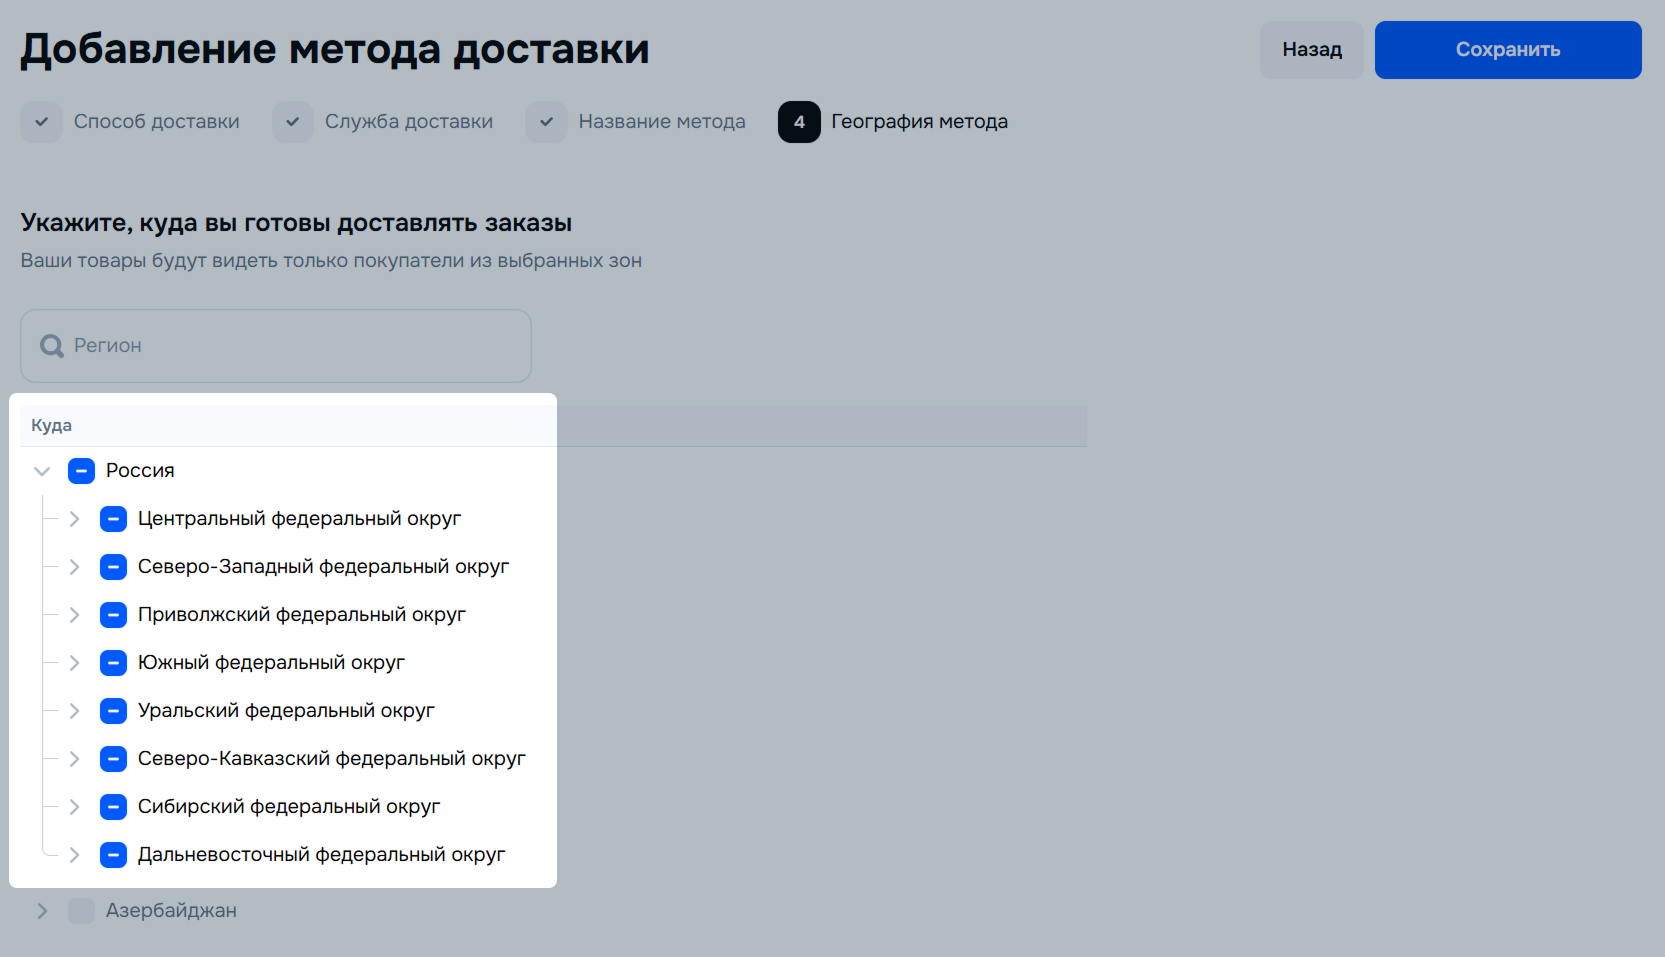
Task: Check the Азербайджан checkbox
Action: [81, 911]
